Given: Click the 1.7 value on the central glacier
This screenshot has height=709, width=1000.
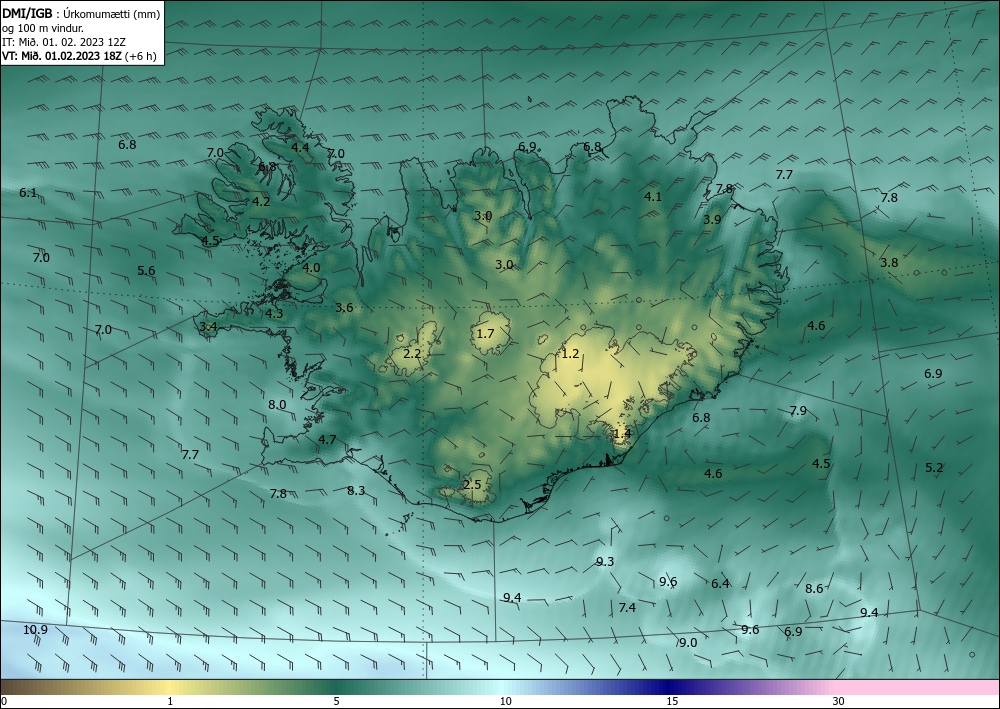Looking at the screenshot, I should tap(485, 333).
